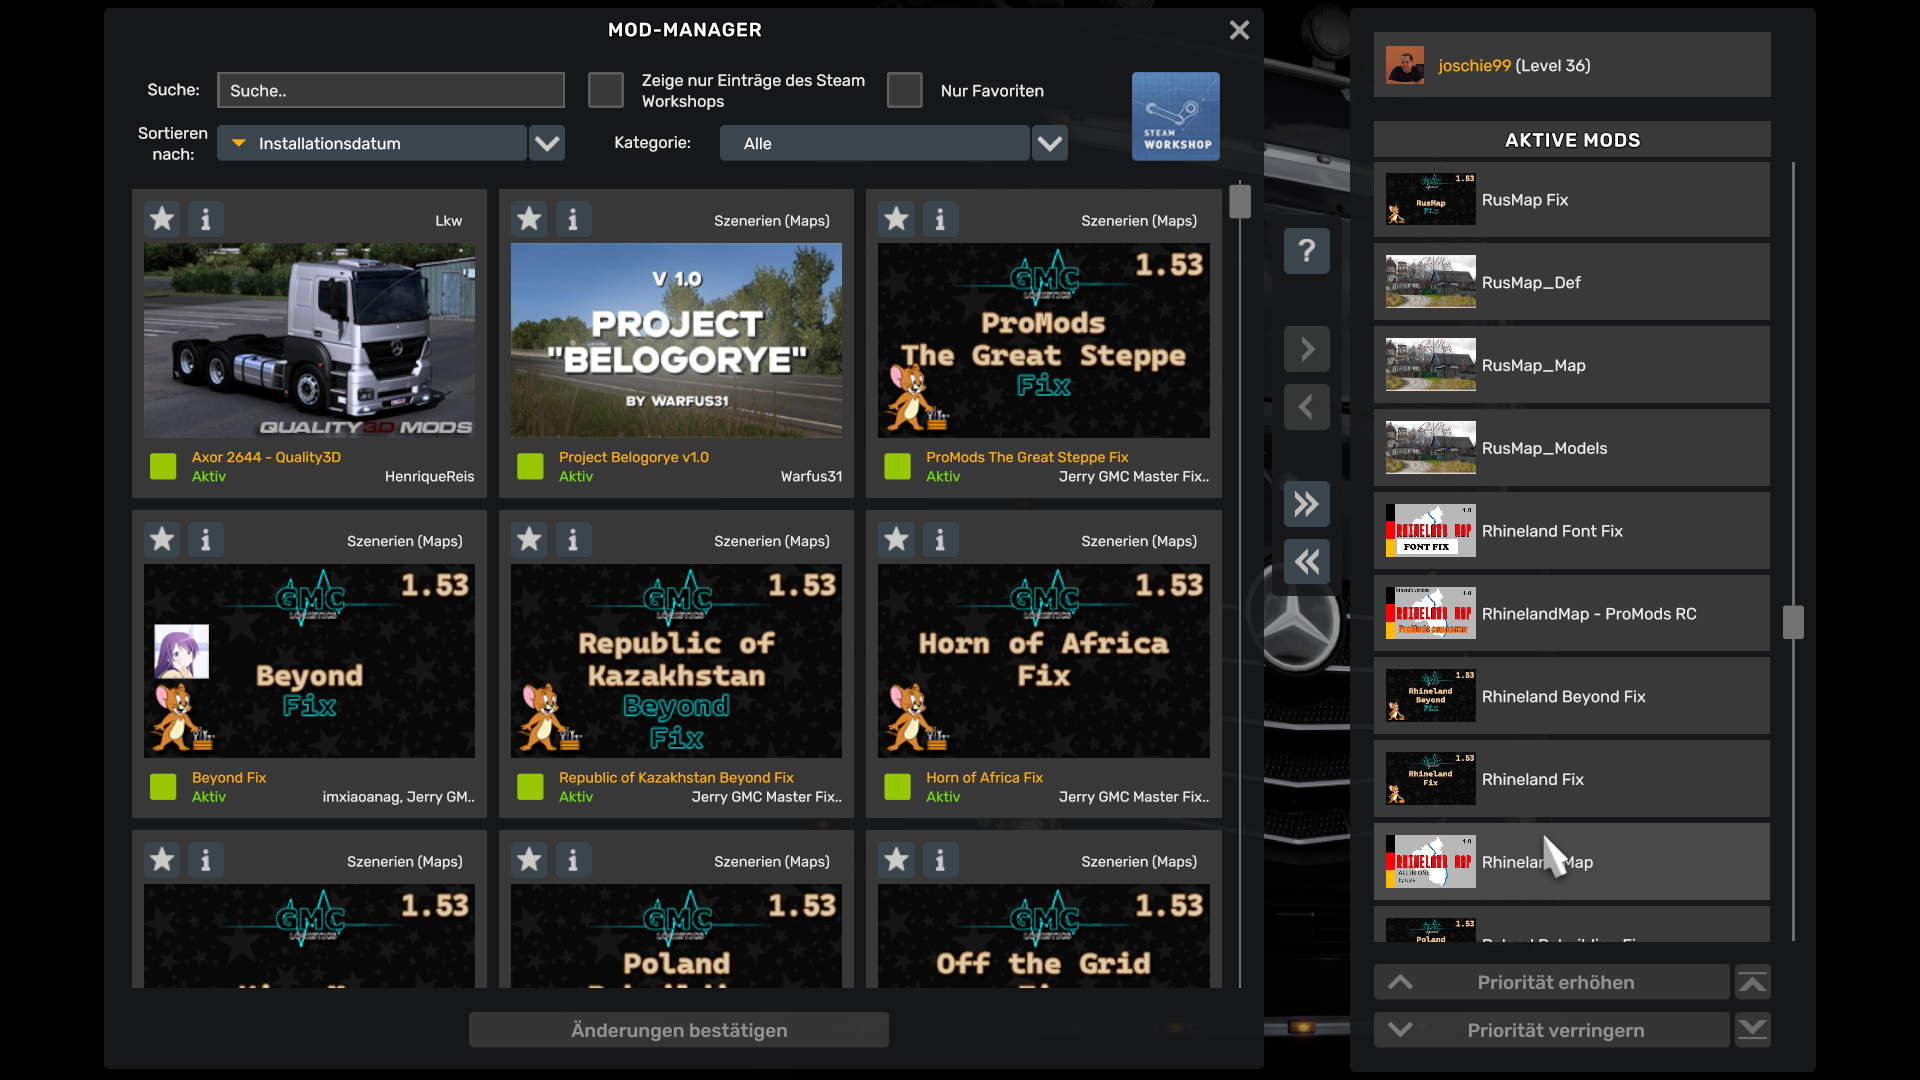This screenshot has width=1920, height=1080.
Task: Open the Steam Workshop icon
Action: [1176, 116]
